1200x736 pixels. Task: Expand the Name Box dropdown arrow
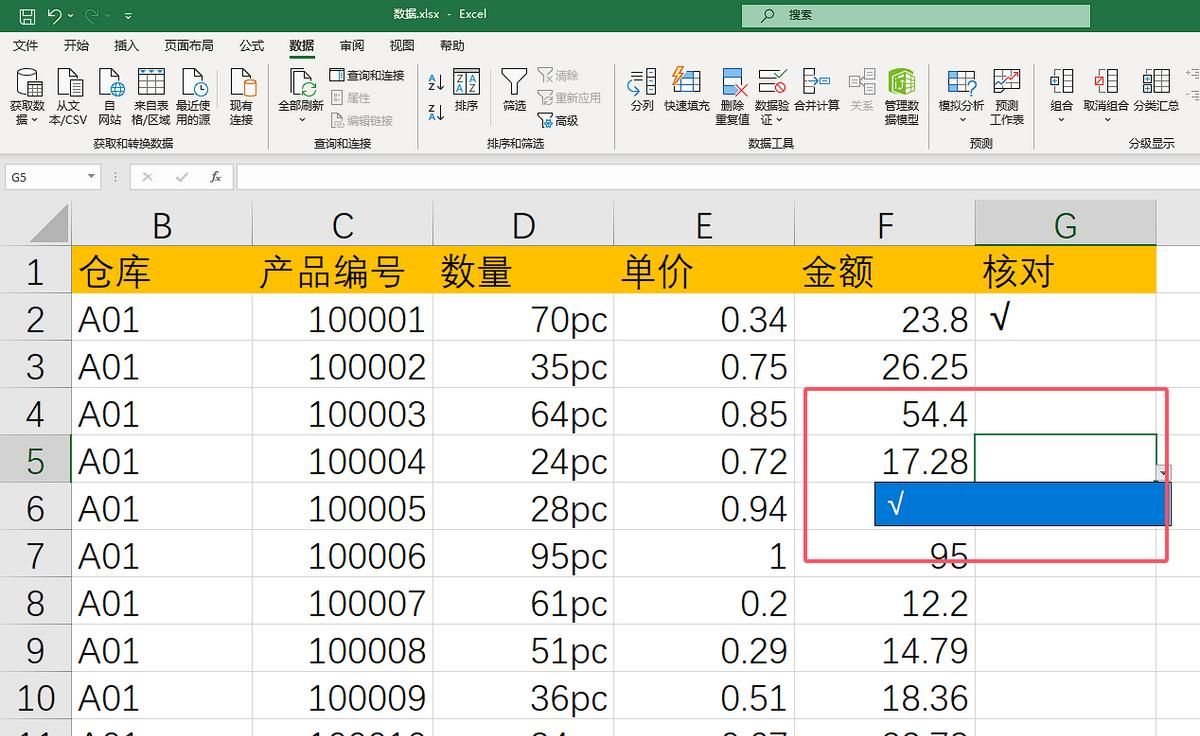point(92,177)
